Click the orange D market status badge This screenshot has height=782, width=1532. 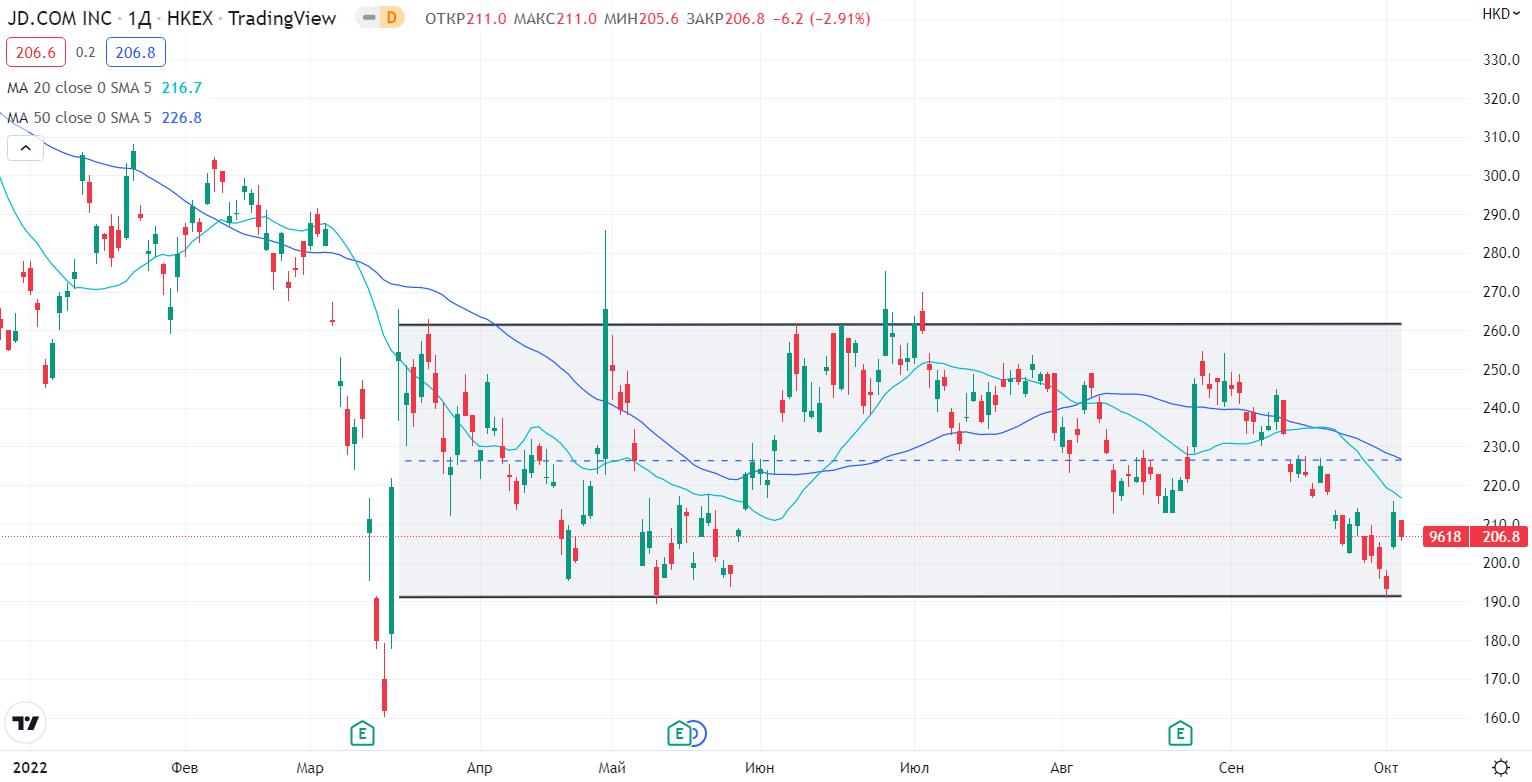pos(391,18)
